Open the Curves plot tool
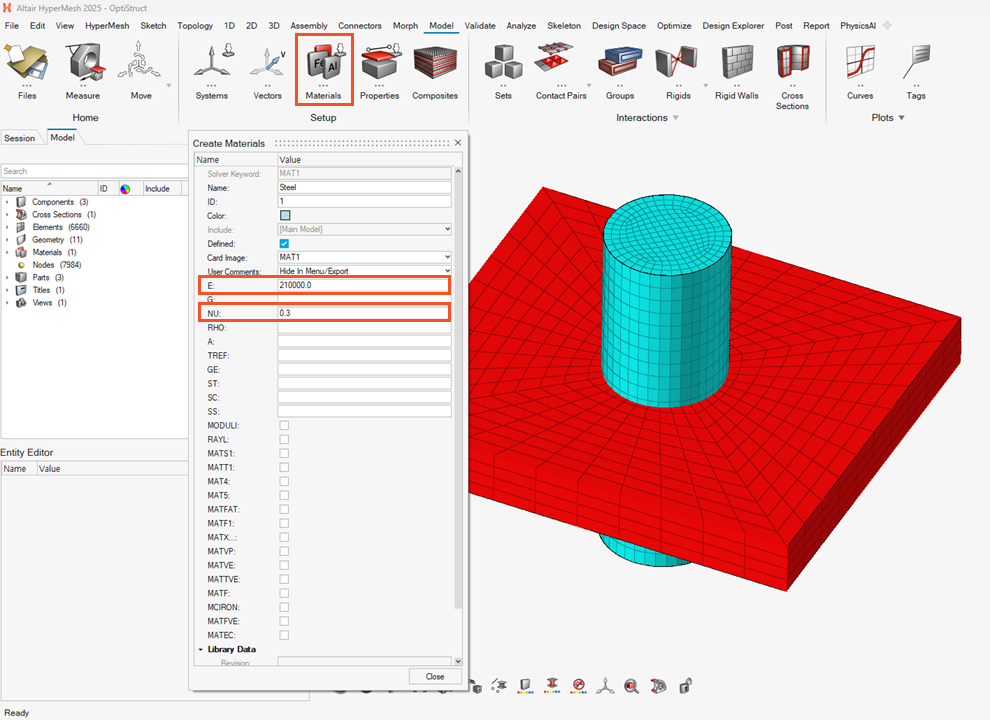 pyautogui.click(x=860, y=71)
